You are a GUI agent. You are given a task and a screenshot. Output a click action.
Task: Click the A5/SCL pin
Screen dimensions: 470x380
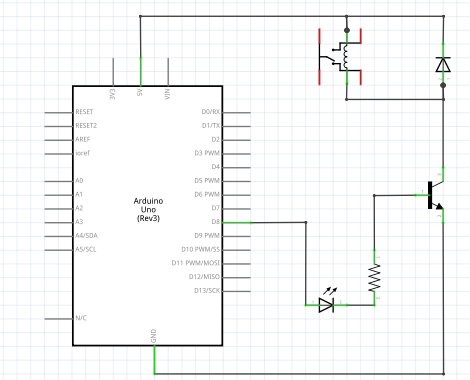[x=59, y=250]
